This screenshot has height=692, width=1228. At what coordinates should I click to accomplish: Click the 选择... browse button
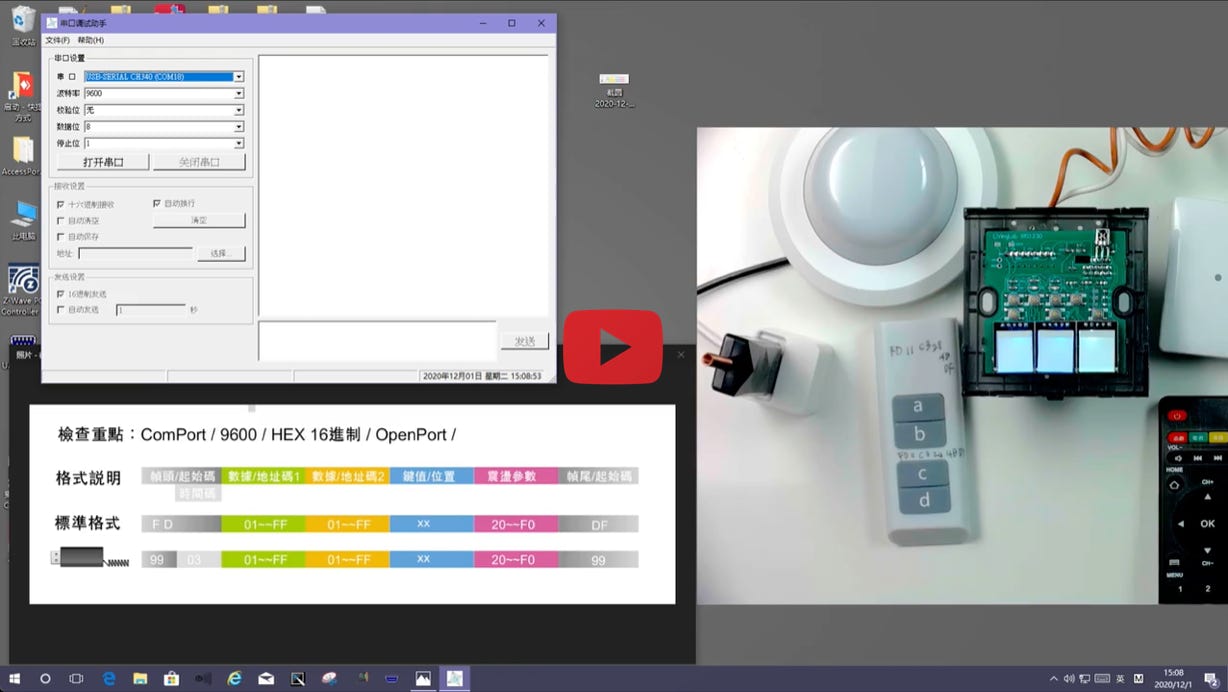(x=221, y=254)
